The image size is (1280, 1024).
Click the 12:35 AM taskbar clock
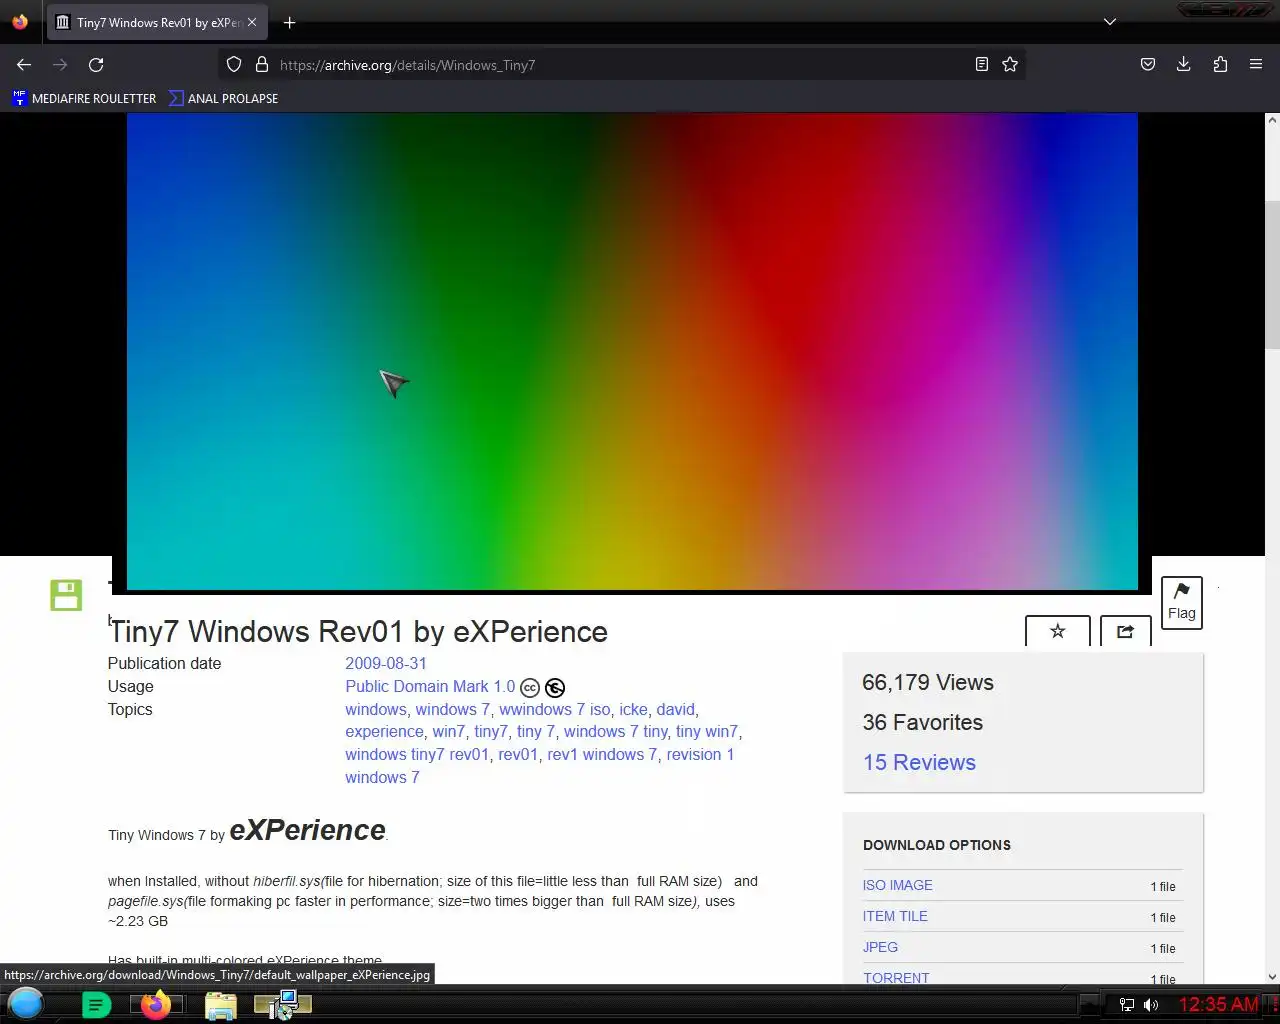point(1218,1004)
